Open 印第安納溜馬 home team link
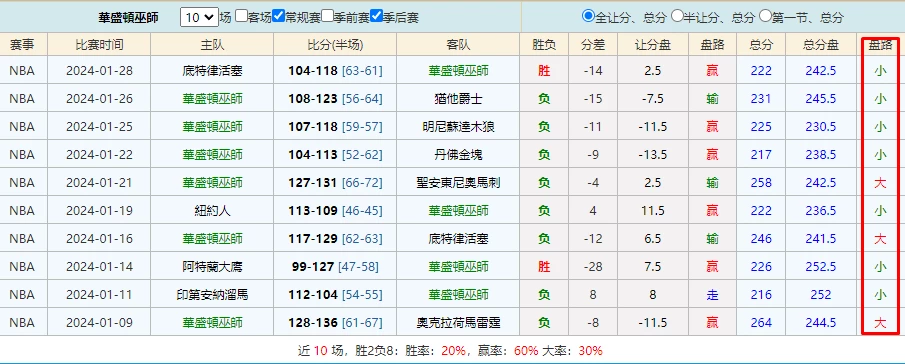 212,295
